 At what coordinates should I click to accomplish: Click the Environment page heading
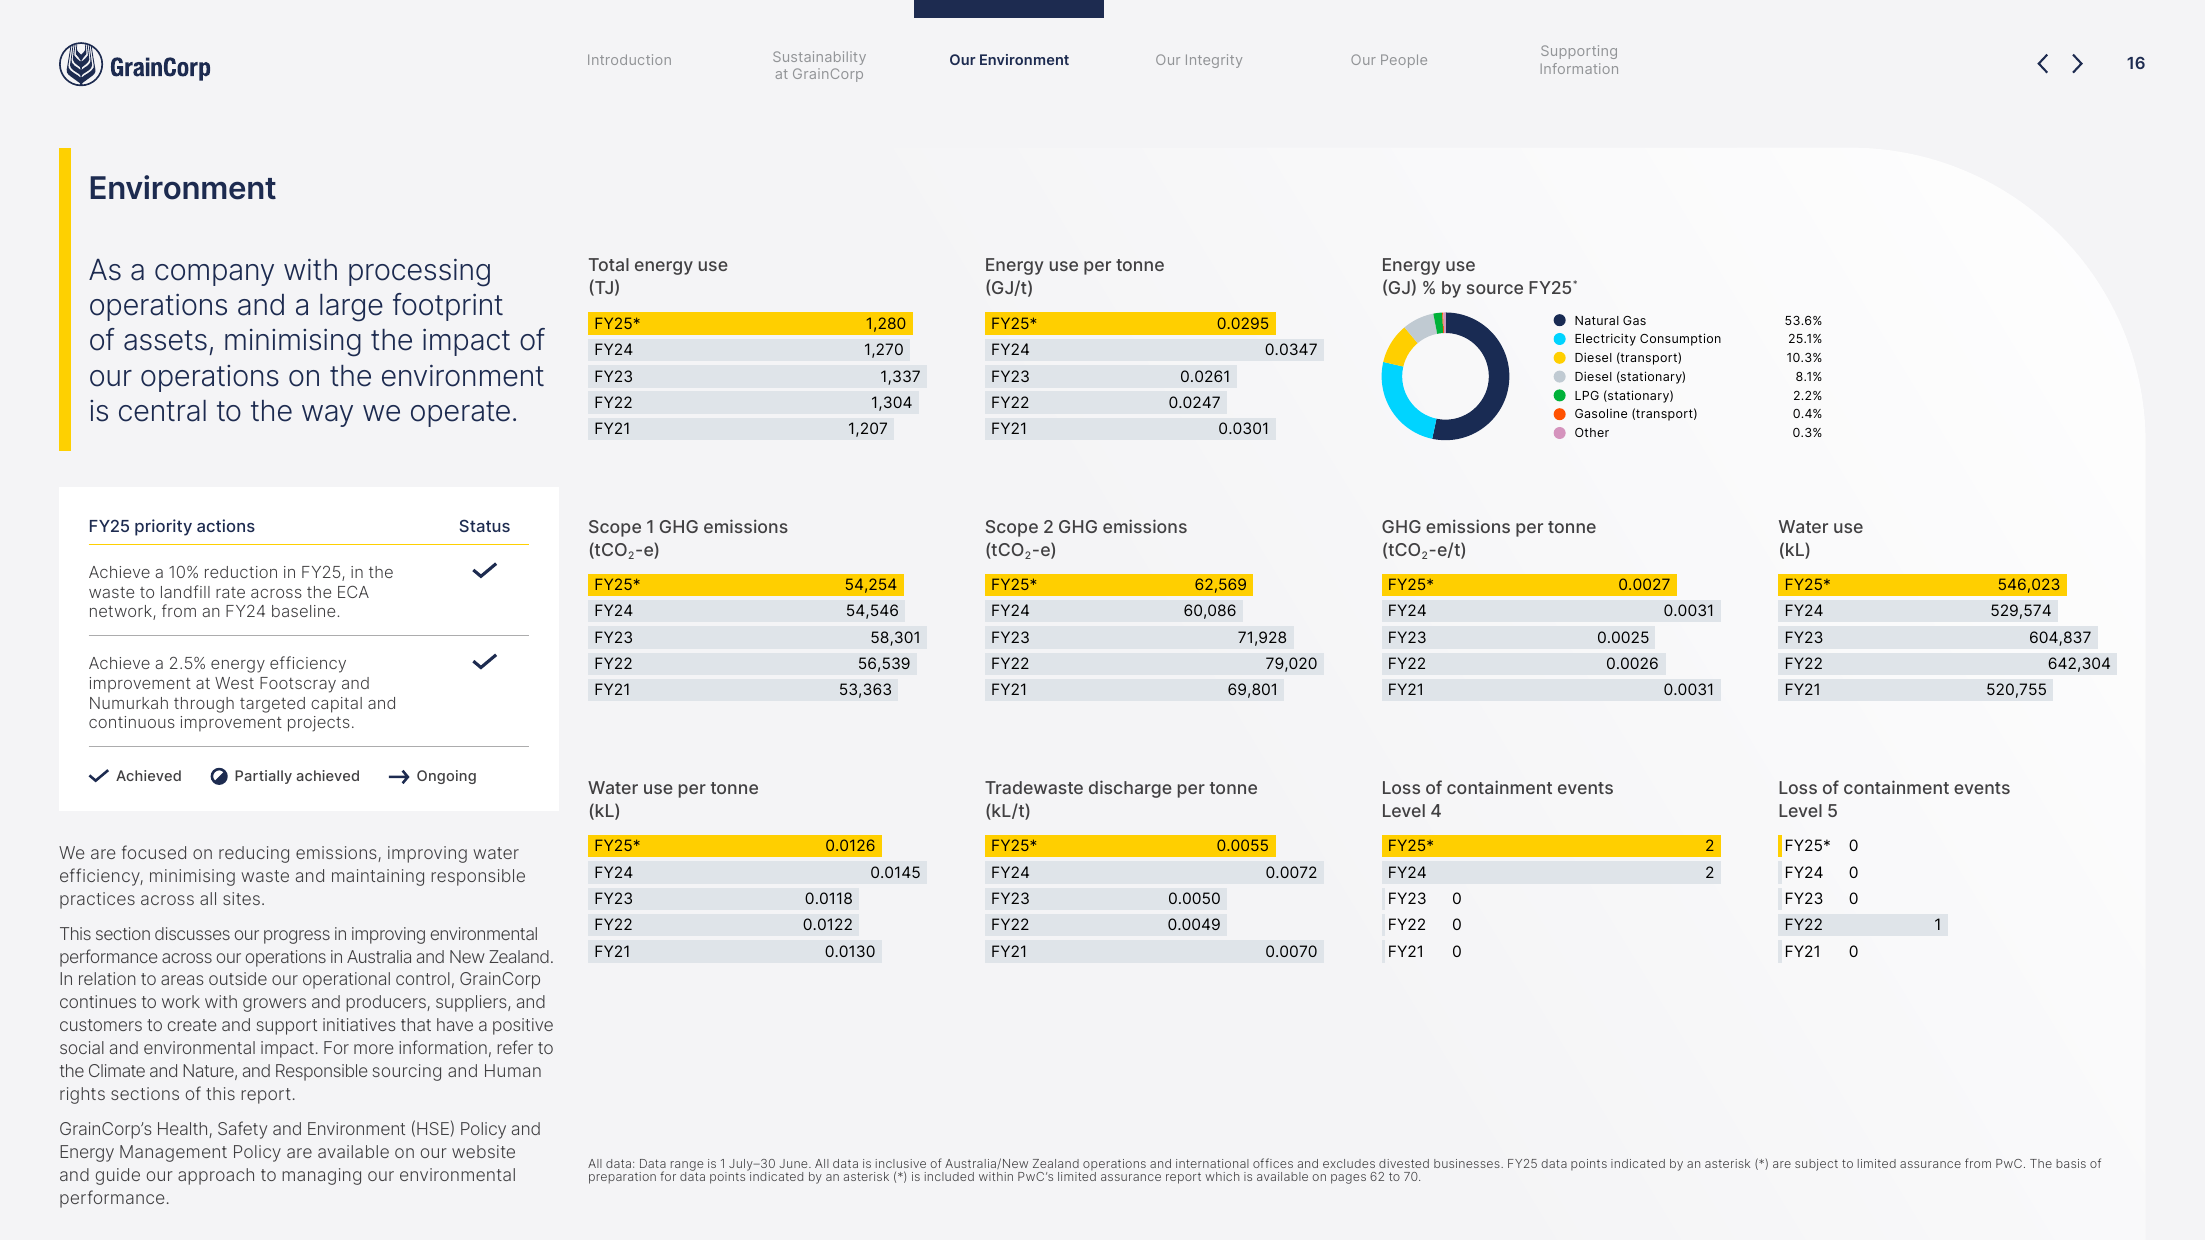click(x=182, y=188)
